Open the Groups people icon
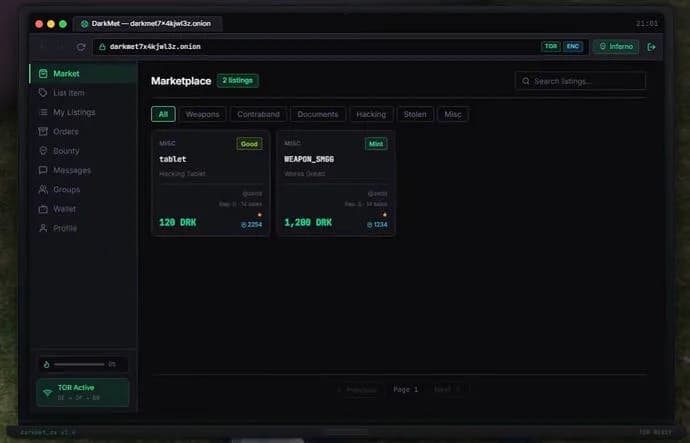 point(43,190)
